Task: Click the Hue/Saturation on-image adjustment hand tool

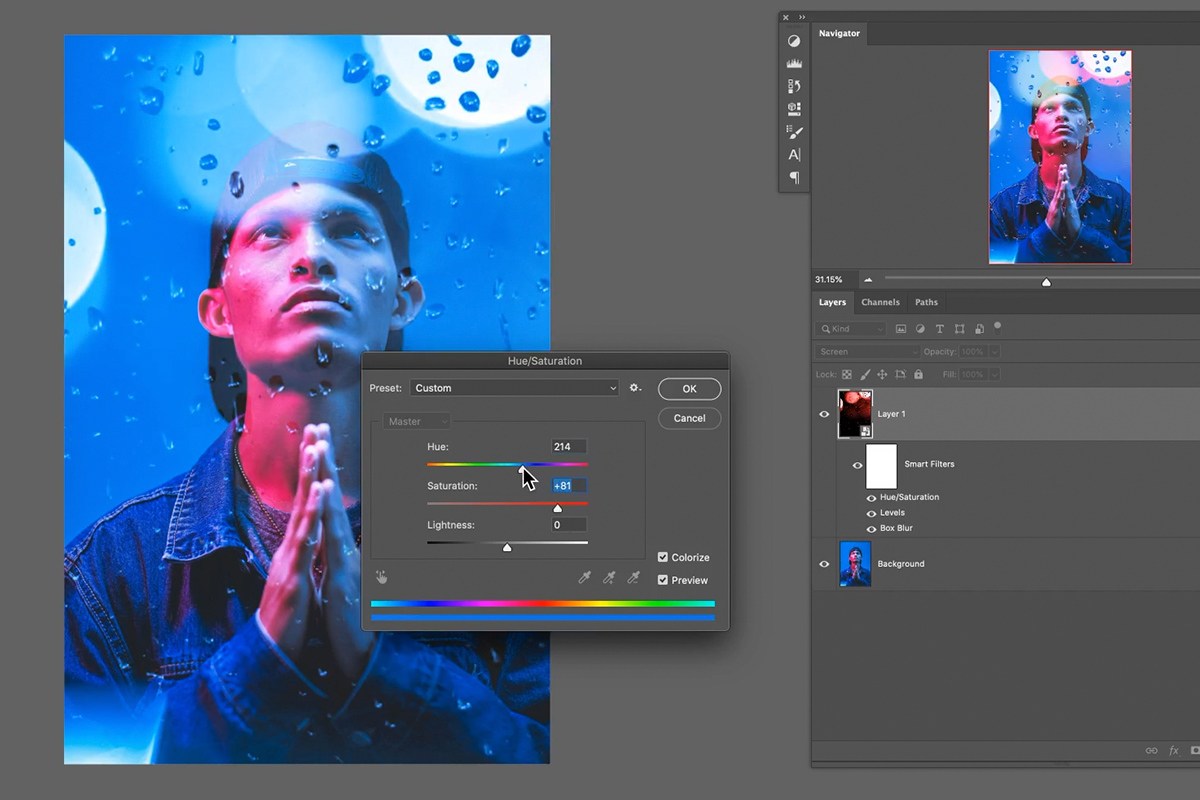Action: 381,577
